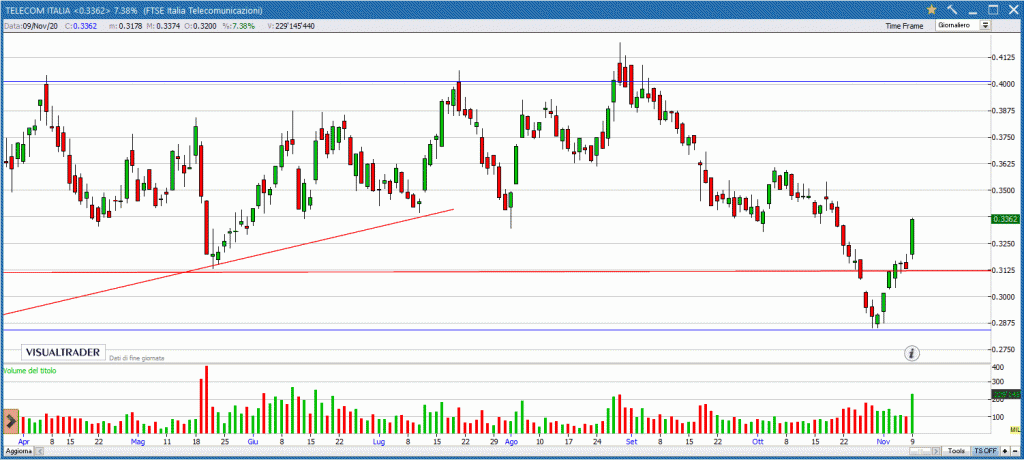Click the Giu month label on time axis
Image resolution: width=1024 pixels, height=460 pixels.
coord(252,442)
